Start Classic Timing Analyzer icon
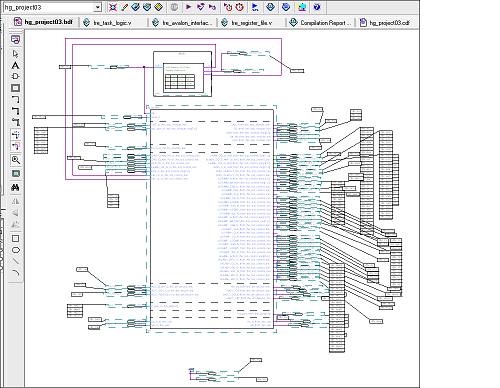This screenshot has width=500, height=388. click(x=212, y=7)
